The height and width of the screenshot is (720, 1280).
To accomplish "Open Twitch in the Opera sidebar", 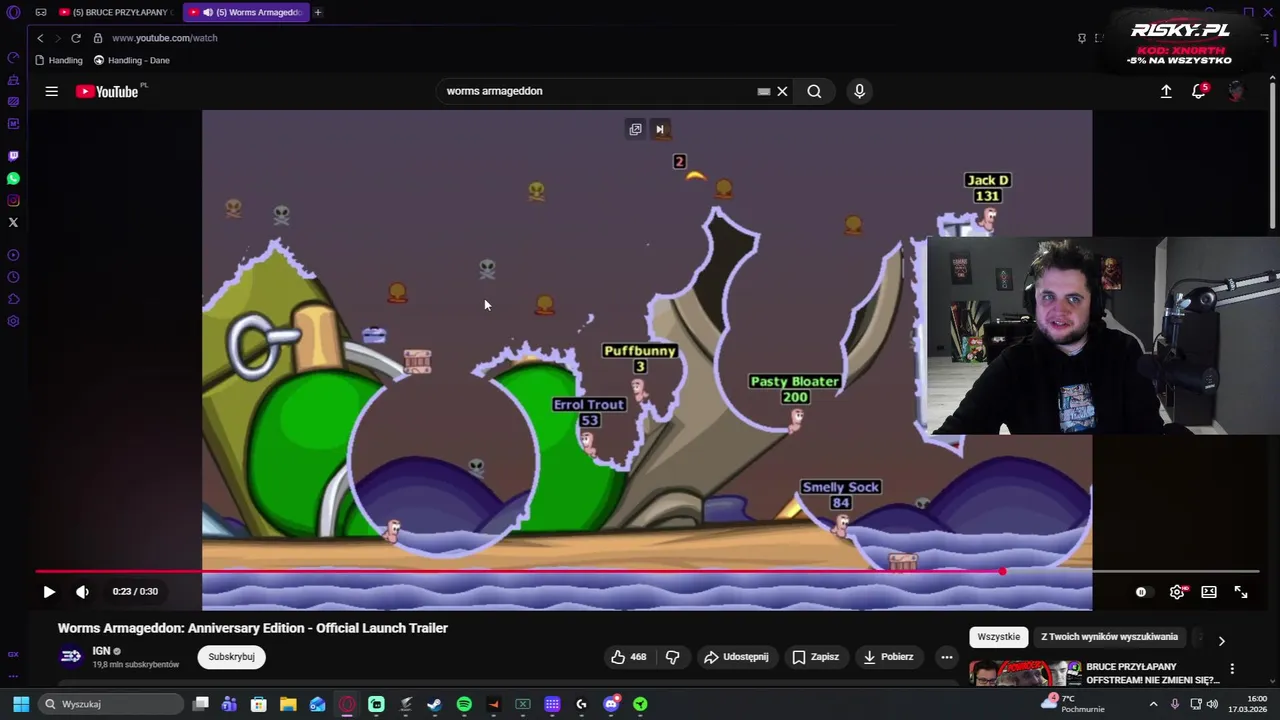I will click(x=13, y=156).
